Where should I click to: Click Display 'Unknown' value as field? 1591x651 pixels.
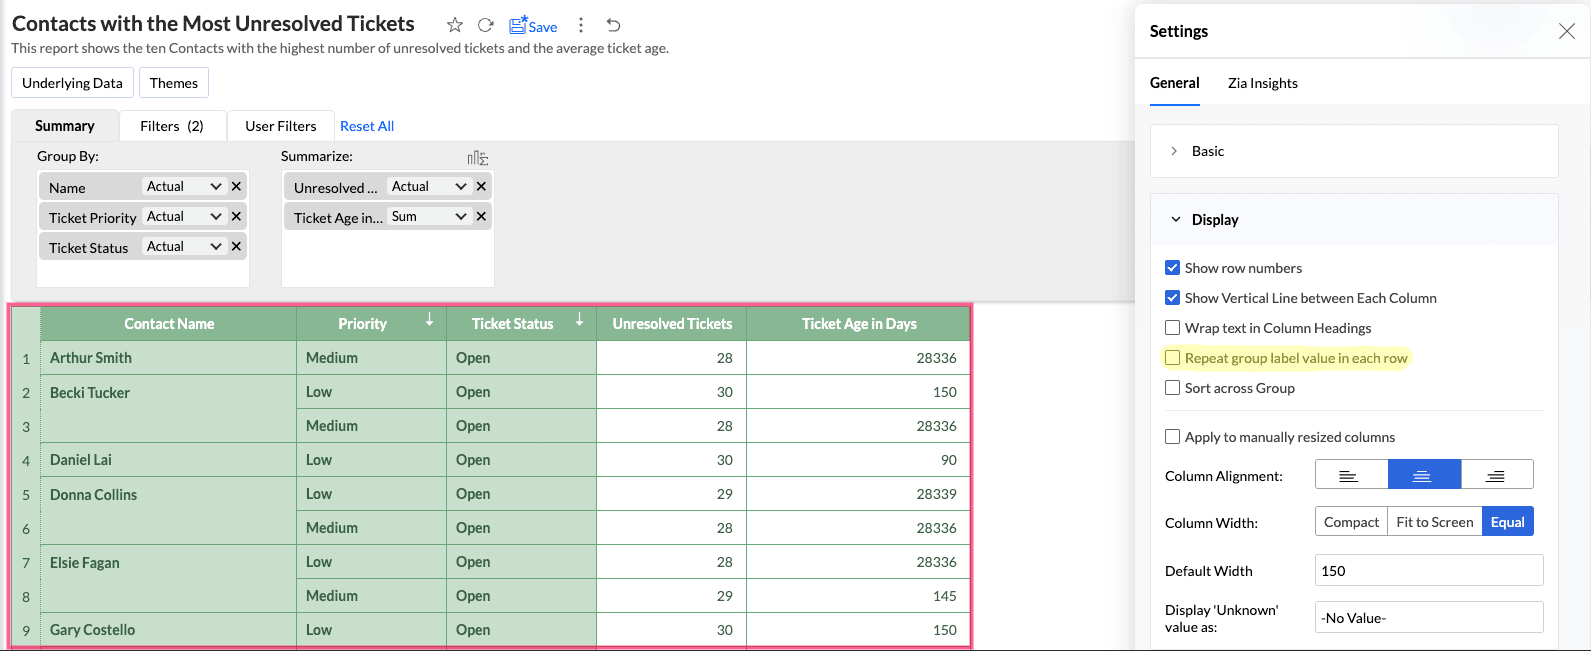pos(1429,617)
